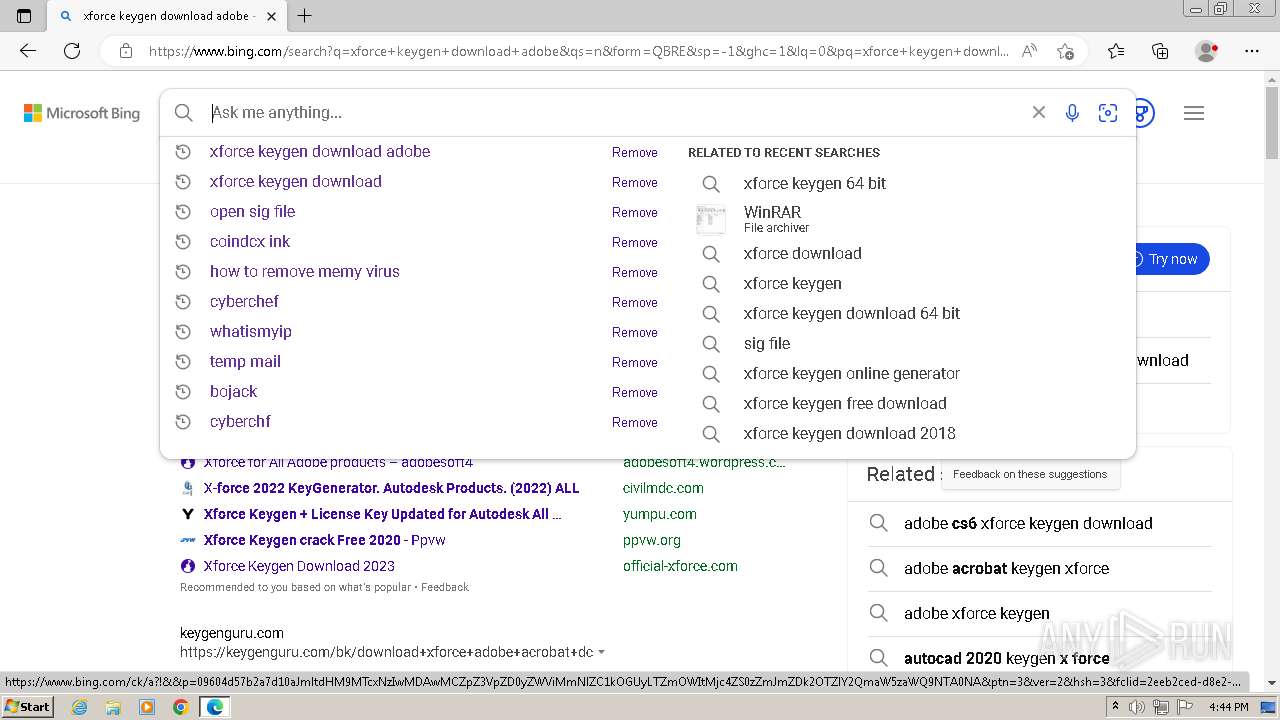Choose related search 'xforce keygen 64 bit'
1280x720 pixels.
tap(814, 184)
